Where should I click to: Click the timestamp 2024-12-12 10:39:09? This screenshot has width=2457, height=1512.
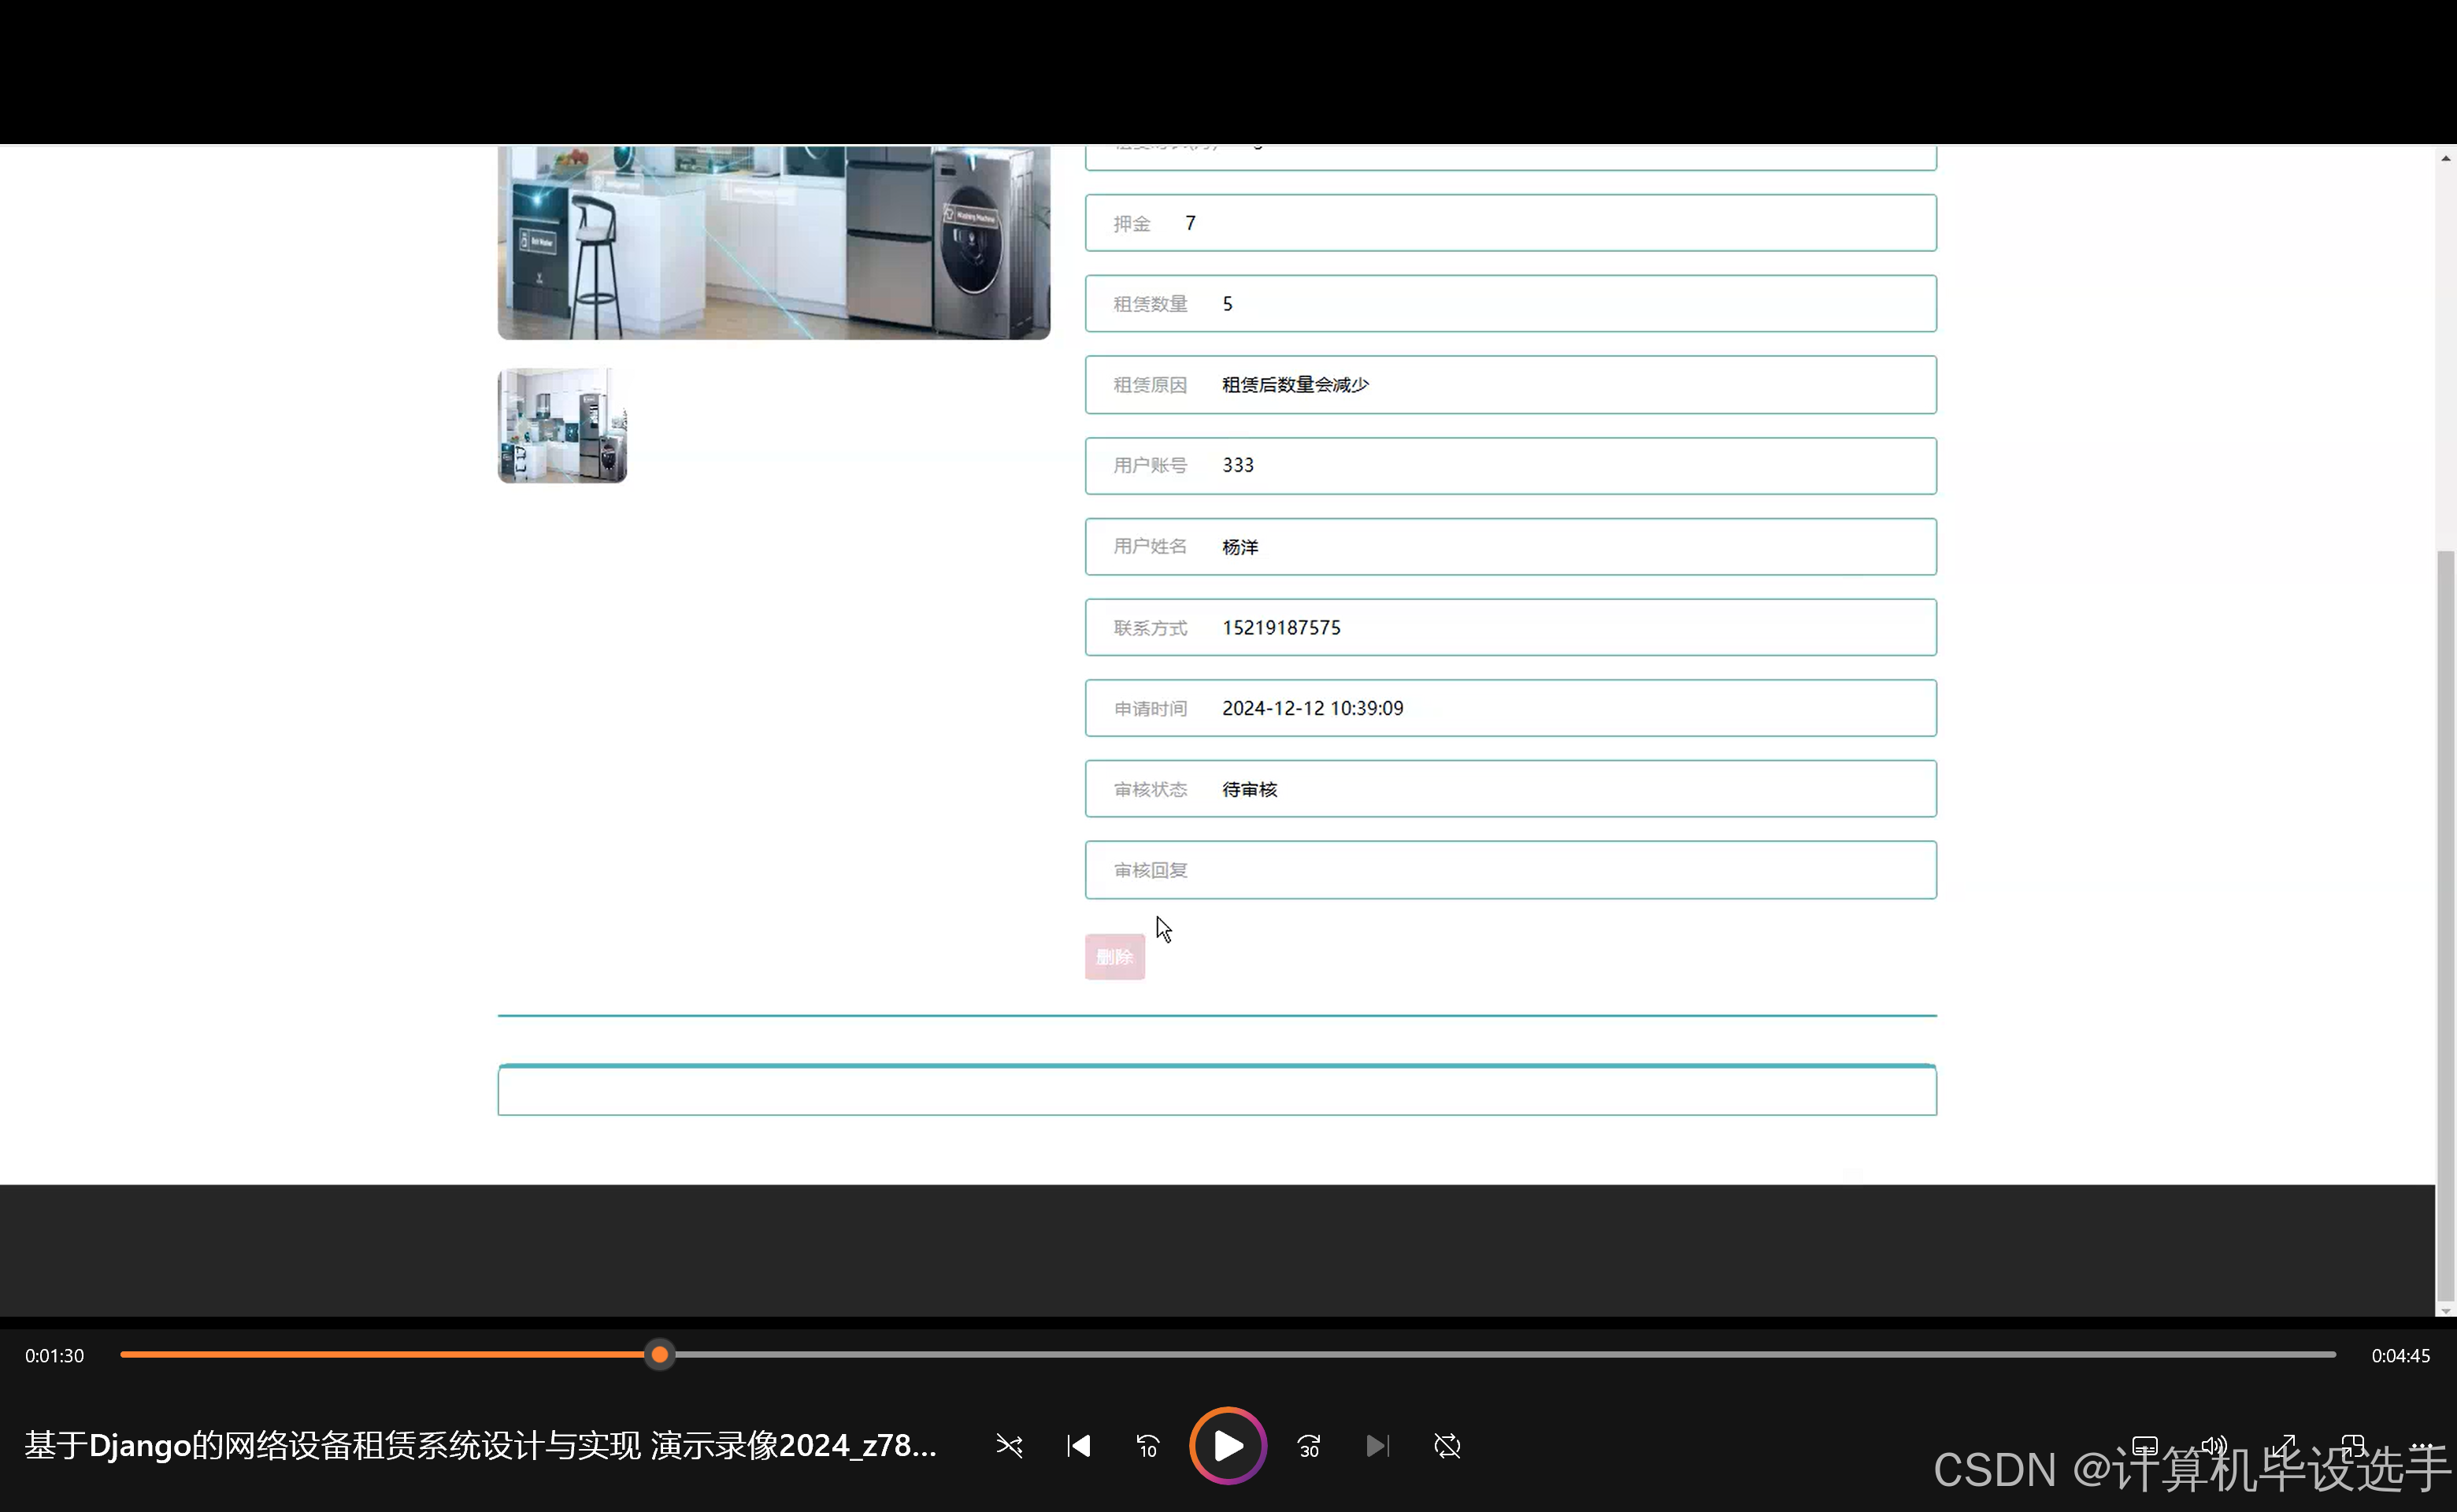tap(1312, 708)
